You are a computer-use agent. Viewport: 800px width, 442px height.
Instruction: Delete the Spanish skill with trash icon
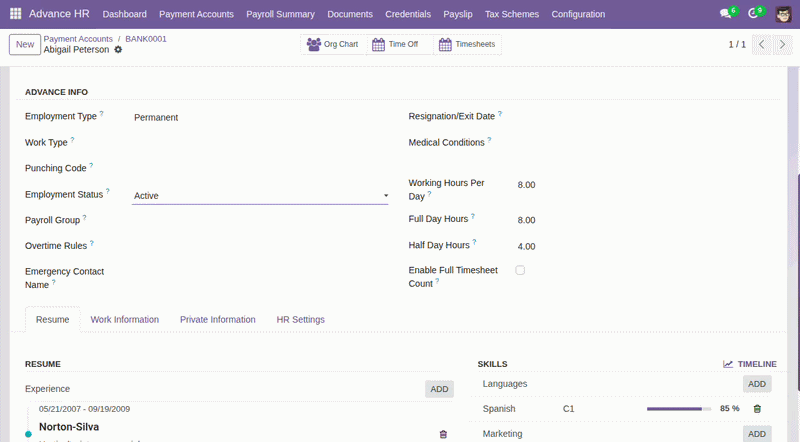[757, 409]
